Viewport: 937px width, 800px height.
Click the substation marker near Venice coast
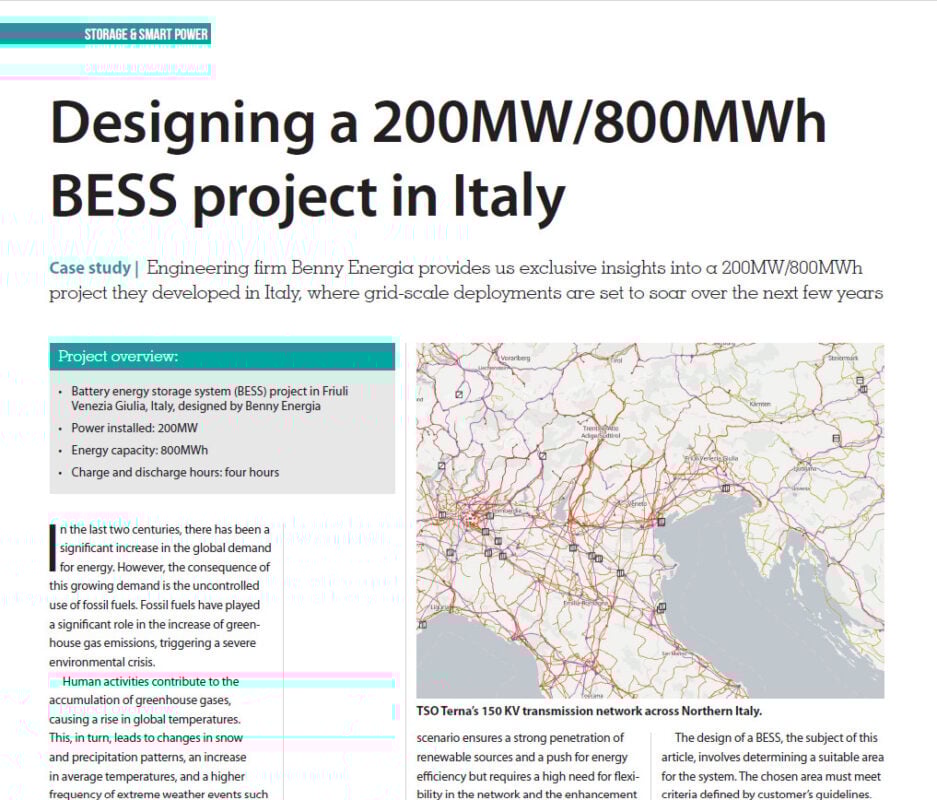662,522
